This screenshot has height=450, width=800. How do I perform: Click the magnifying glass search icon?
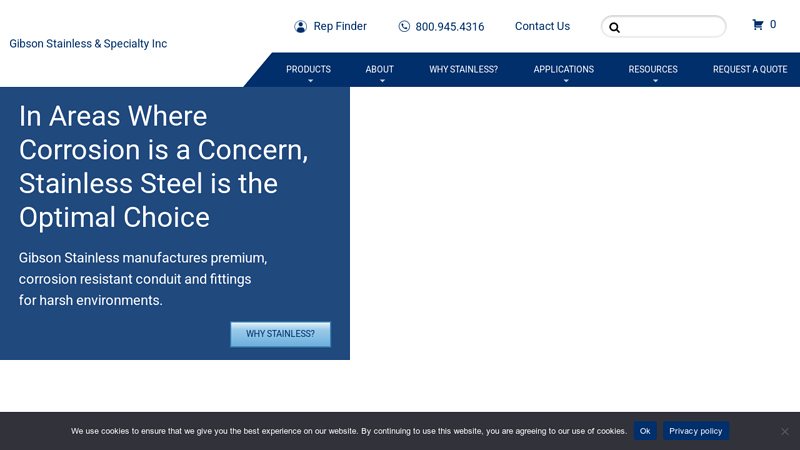coord(614,28)
